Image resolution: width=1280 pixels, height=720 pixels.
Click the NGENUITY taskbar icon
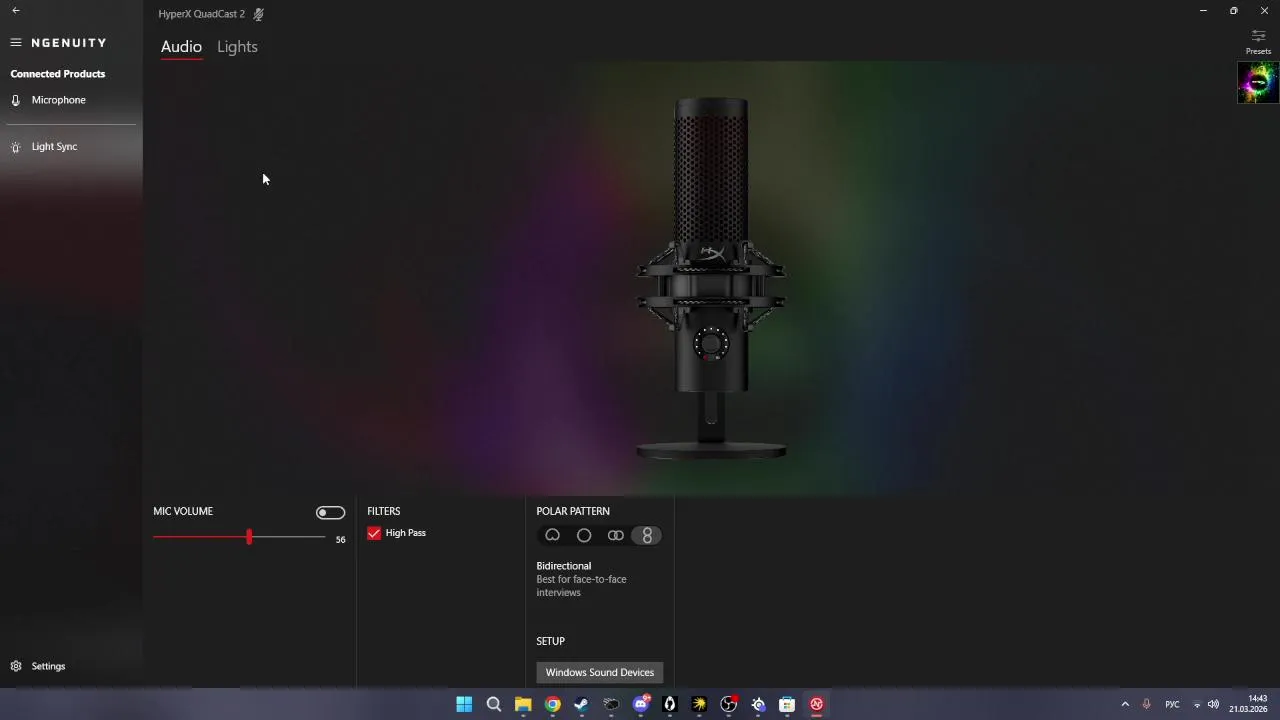pyautogui.click(x=816, y=704)
